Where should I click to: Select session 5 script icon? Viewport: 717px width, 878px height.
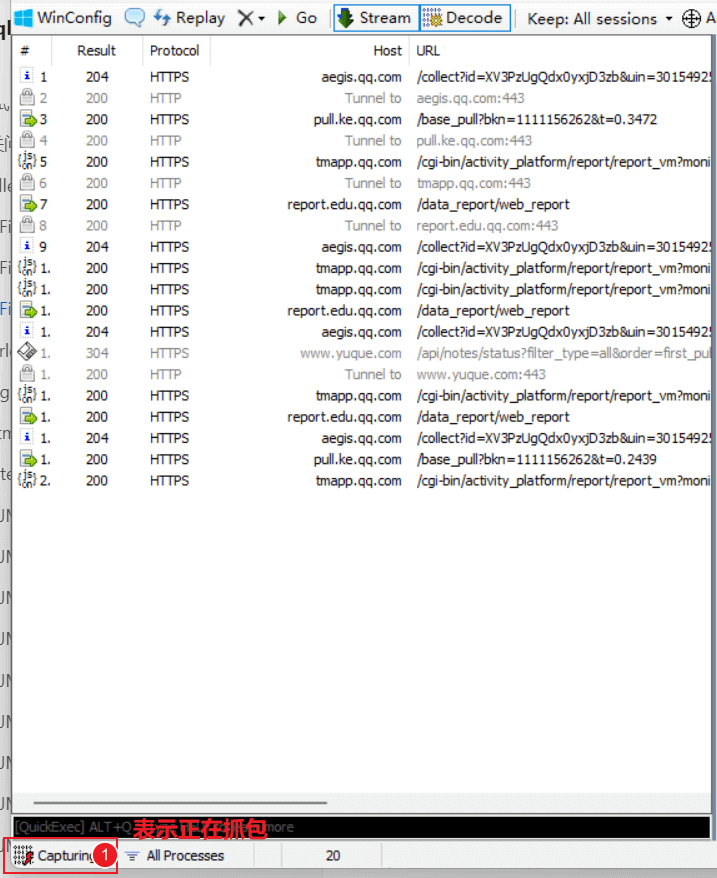pyautogui.click(x=27, y=161)
